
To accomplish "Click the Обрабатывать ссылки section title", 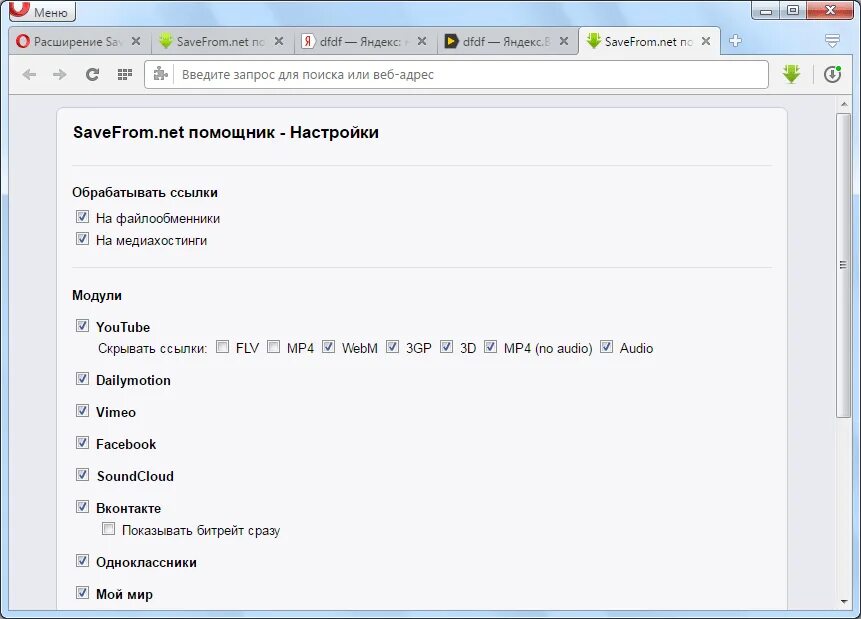I will pos(145,193).
